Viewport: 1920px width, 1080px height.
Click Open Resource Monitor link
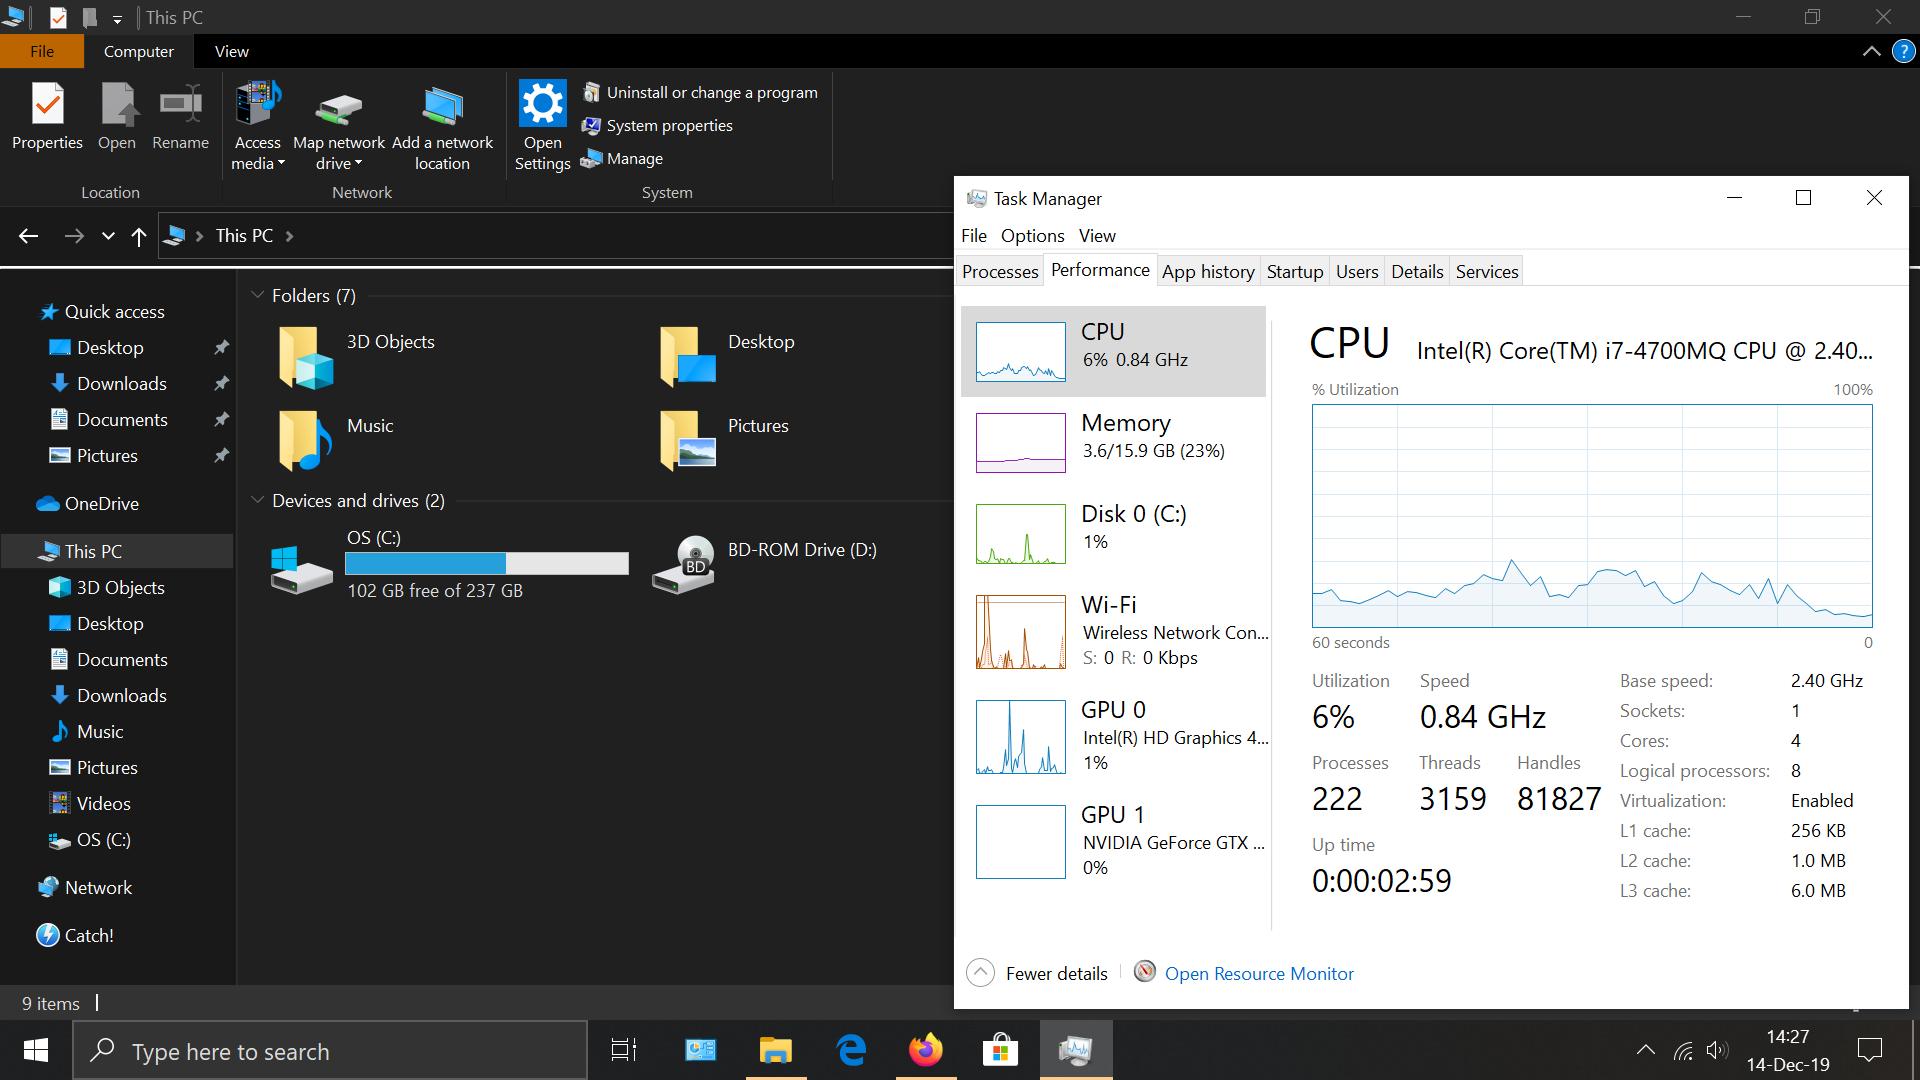click(1258, 973)
